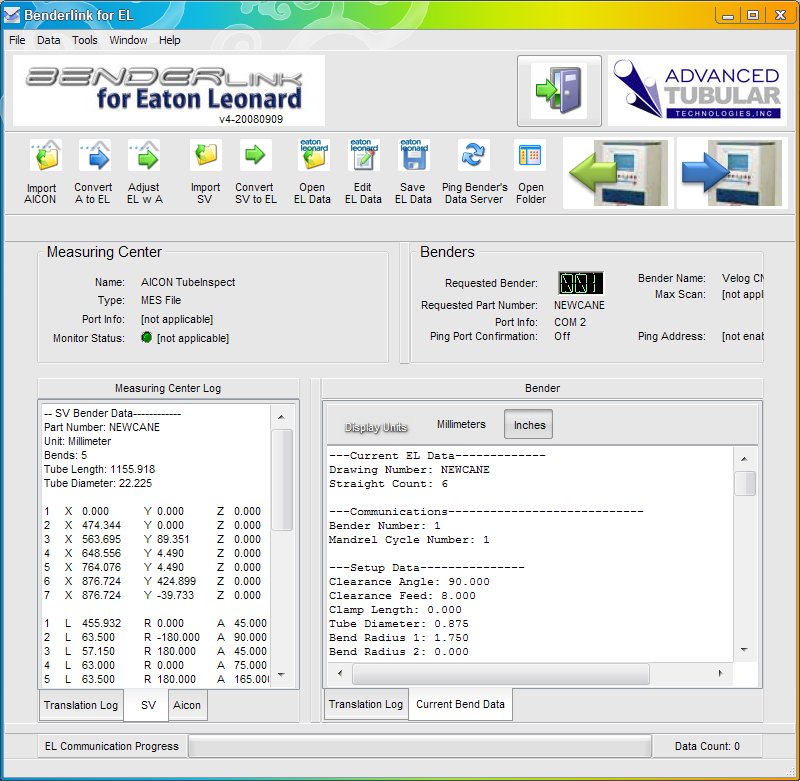This screenshot has height=781, width=800.
Task: Click the Requested Bender number display
Action: [x=580, y=283]
